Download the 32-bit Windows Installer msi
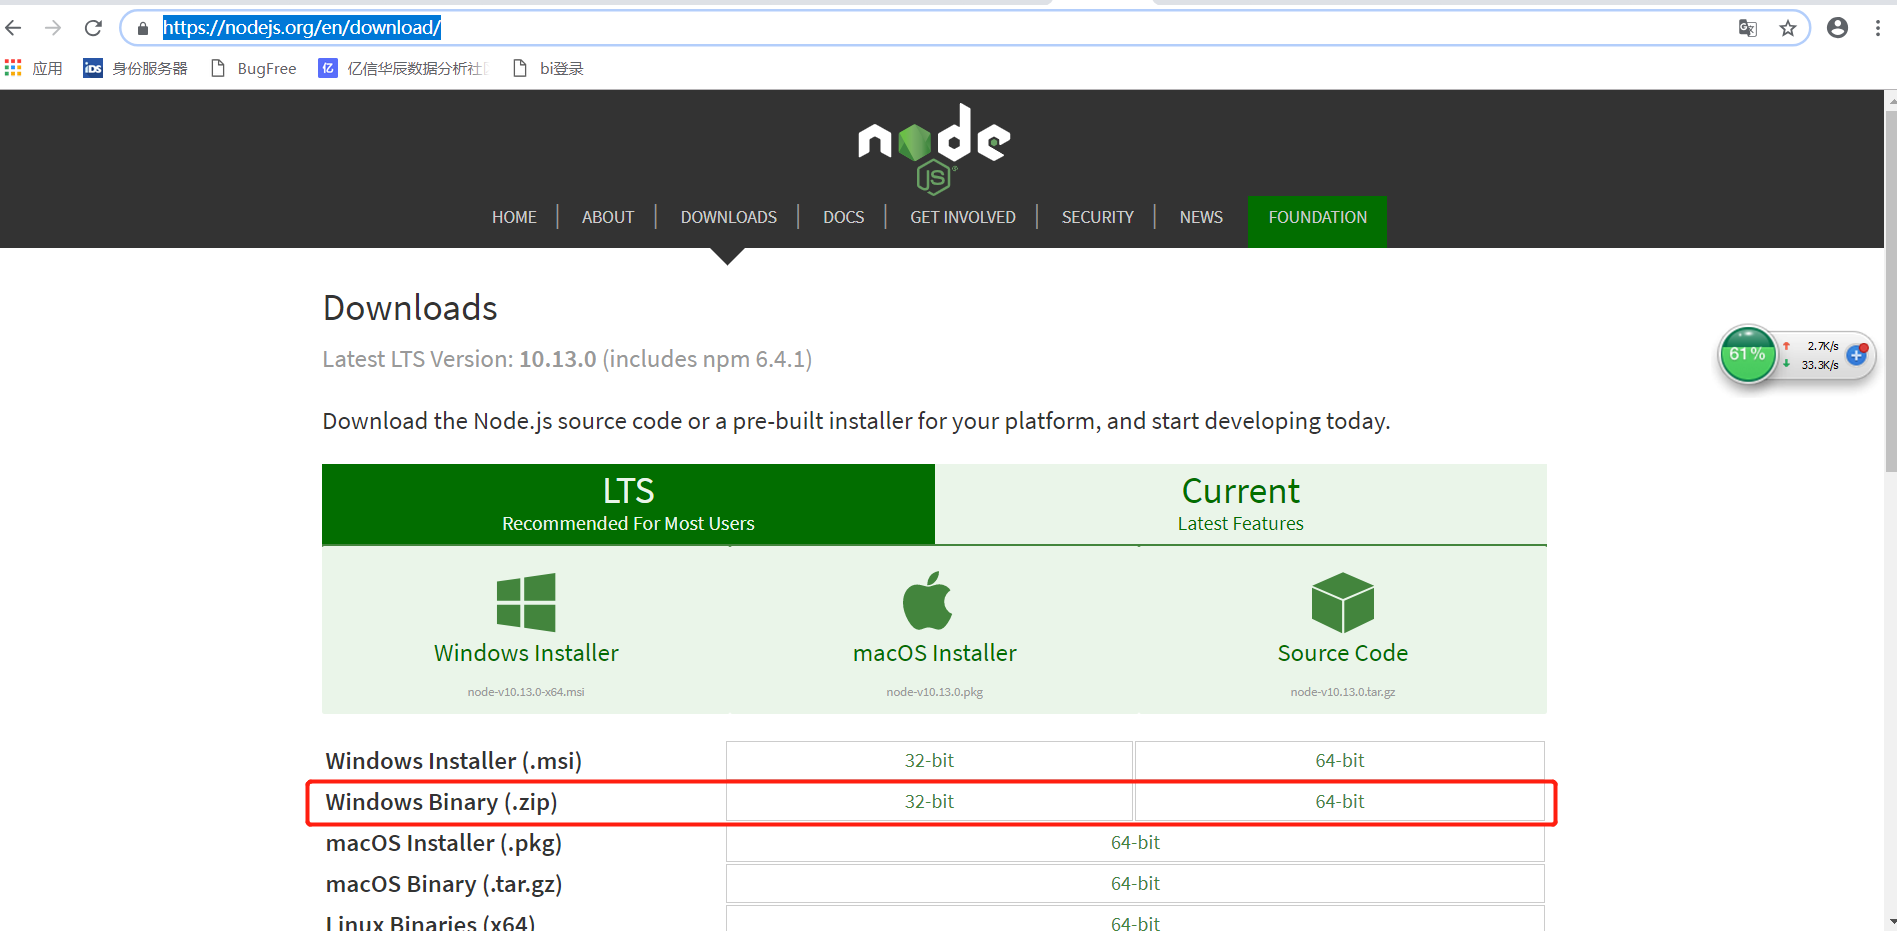1897x931 pixels. click(928, 760)
